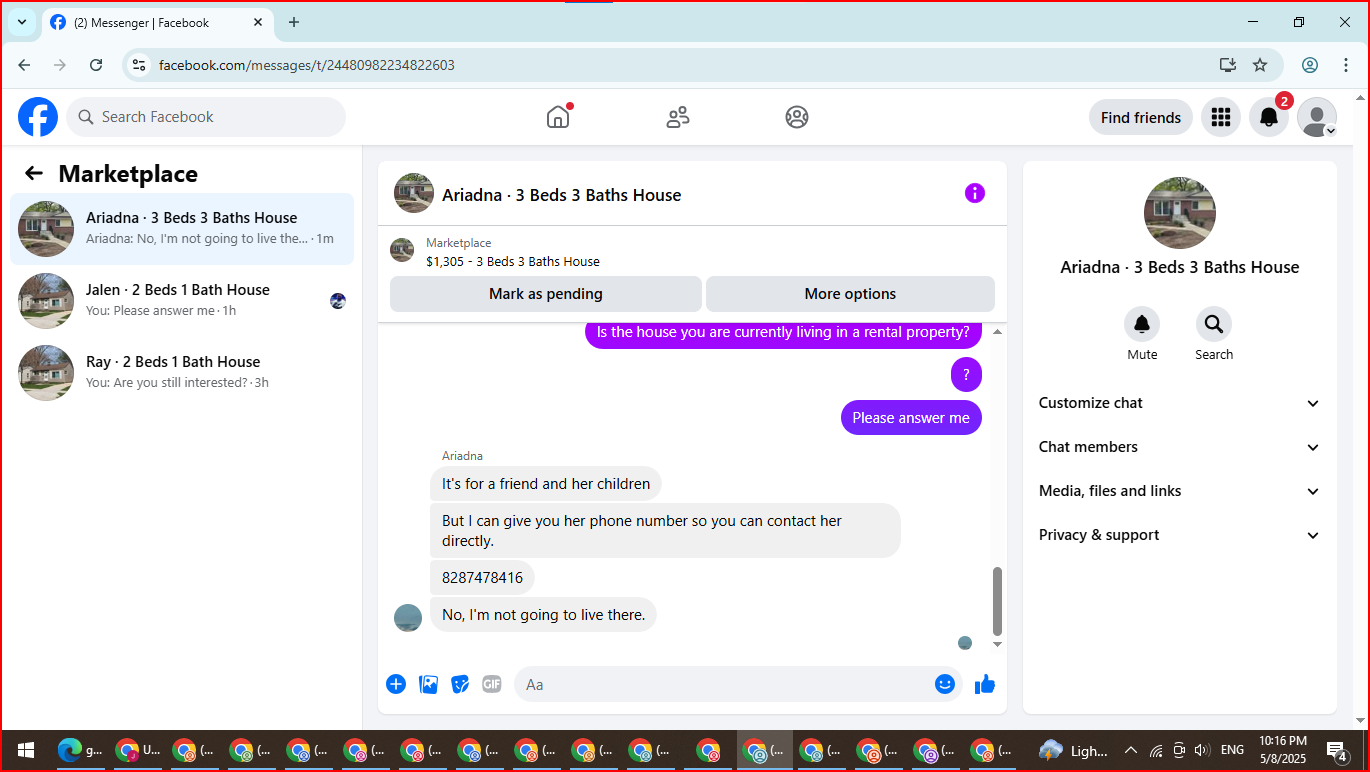The image size is (1370, 772).
Task: Click the Search Facebook field
Action: click(x=206, y=117)
